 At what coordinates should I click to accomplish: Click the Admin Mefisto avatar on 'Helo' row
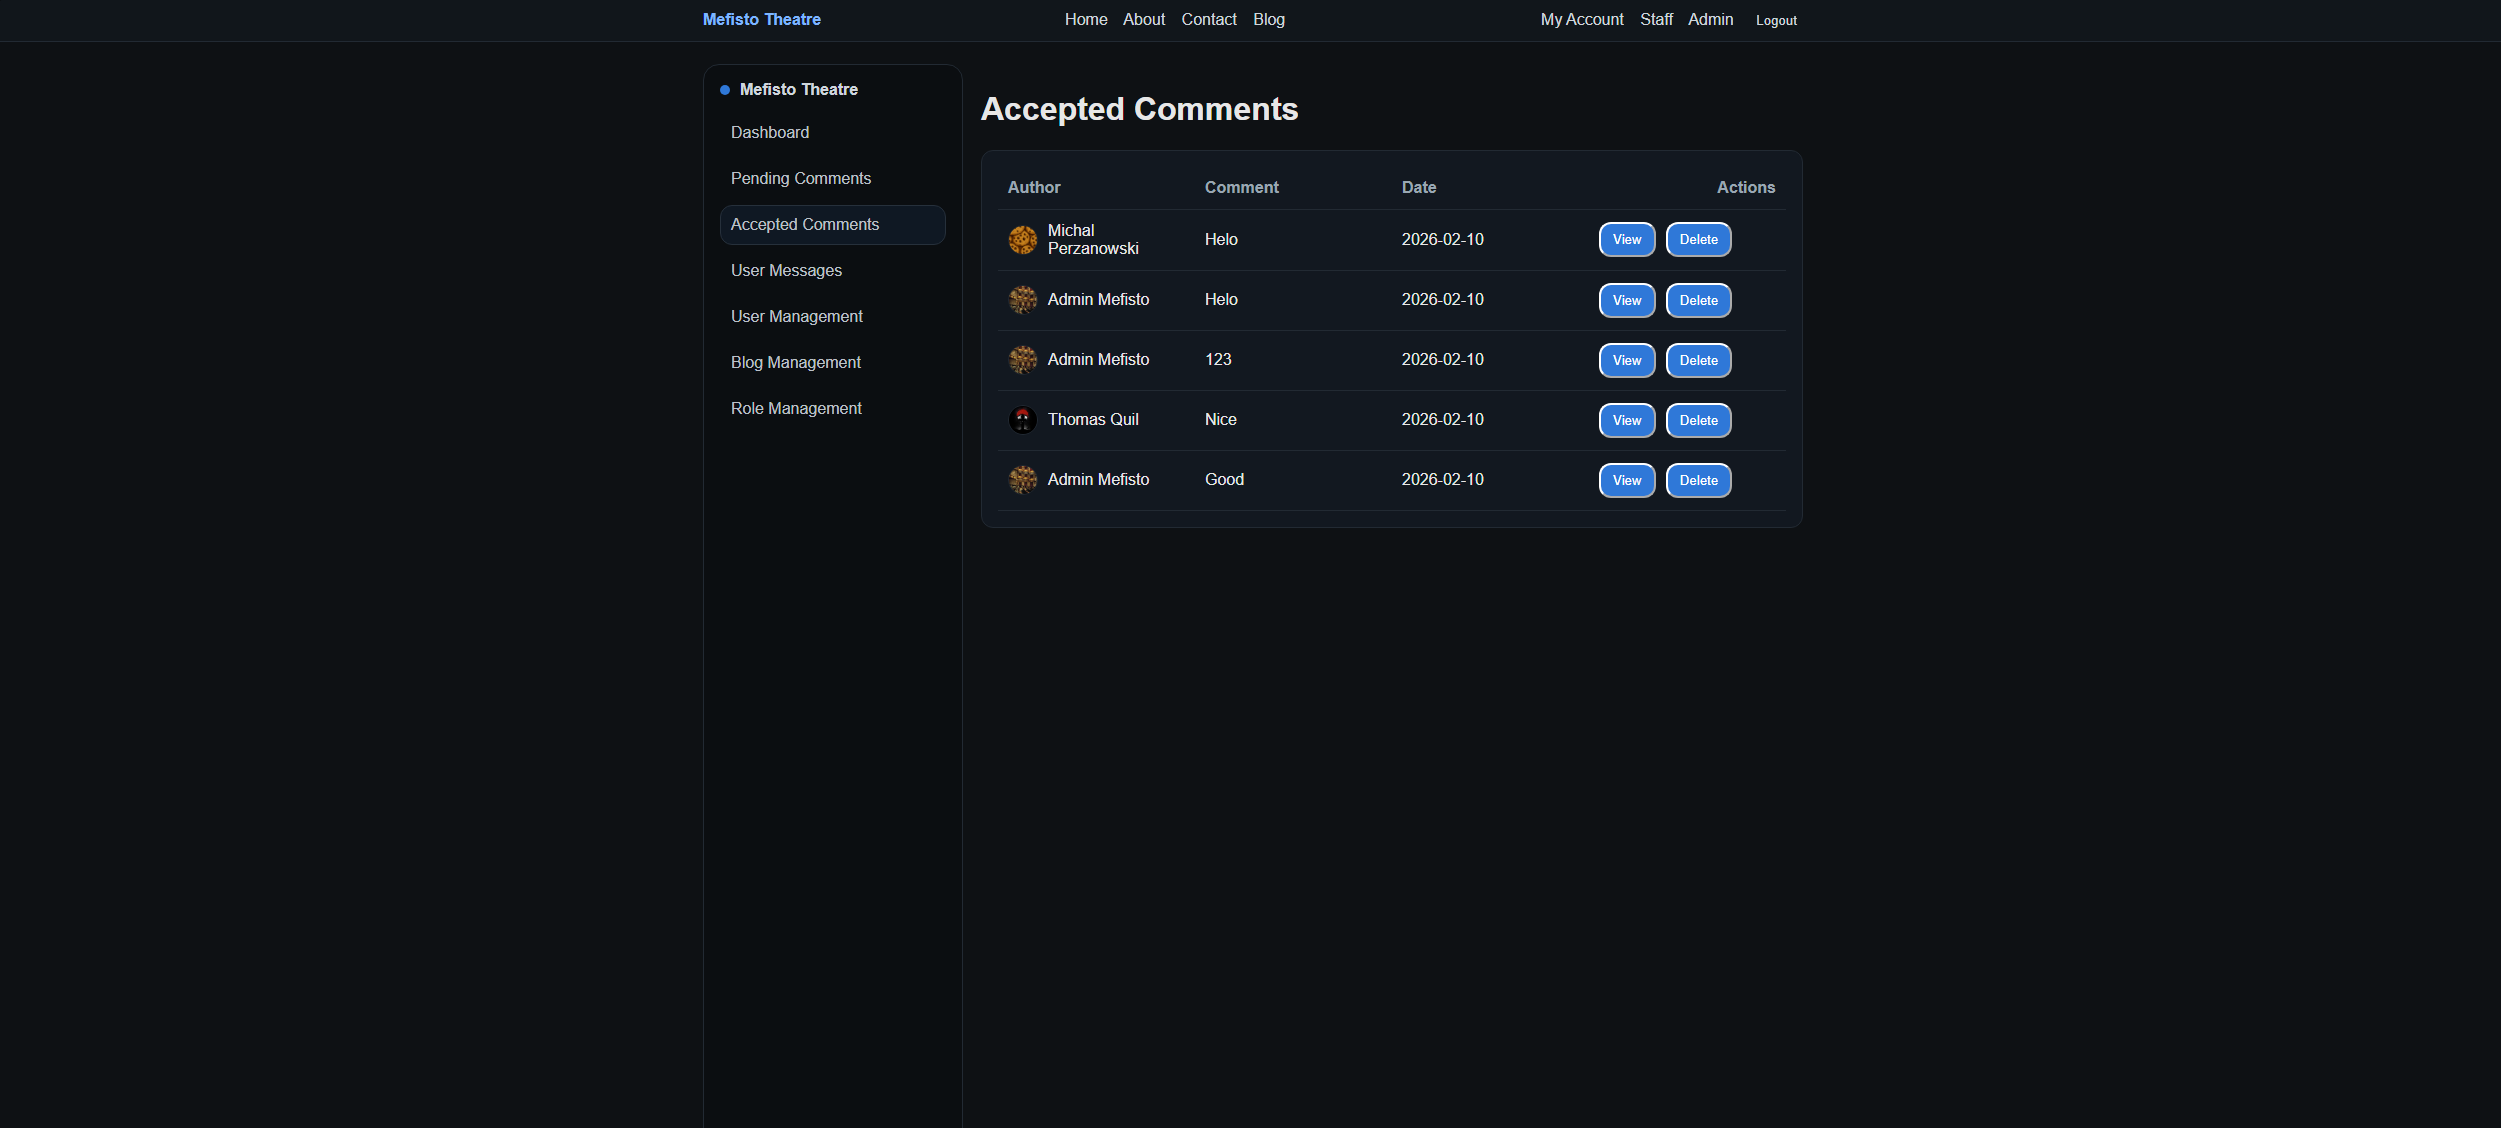tap(1023, 300)
